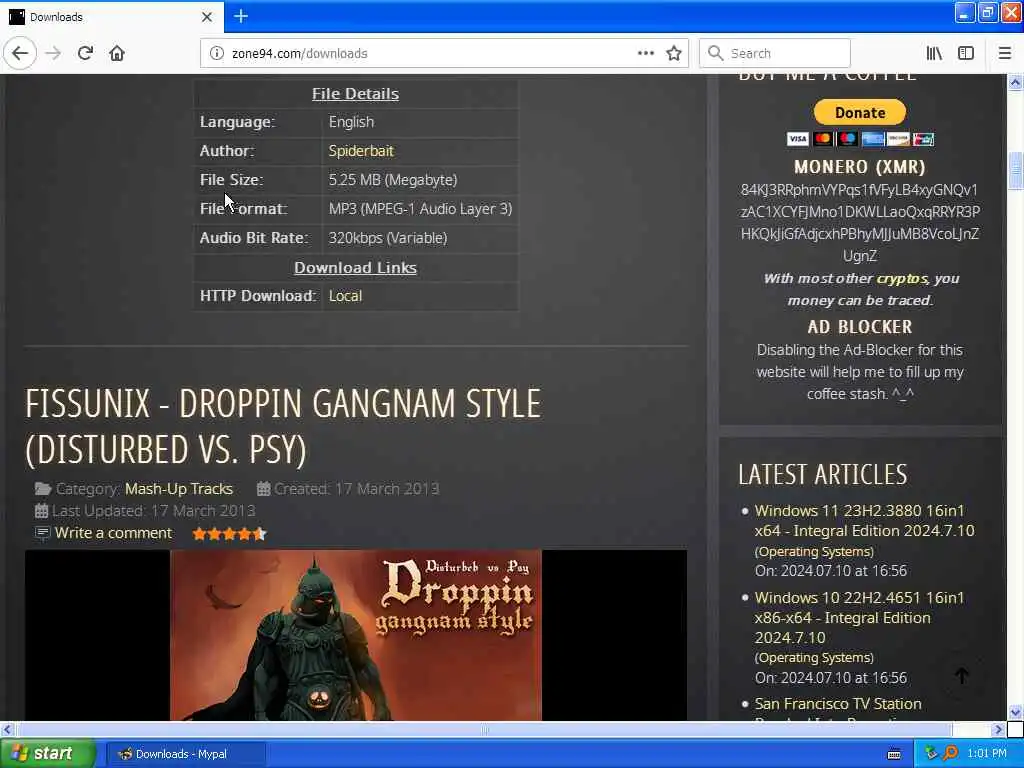This screenshot has width=1024, height=768.
Task: Open page actions three-dots menu
Action: 645,54
